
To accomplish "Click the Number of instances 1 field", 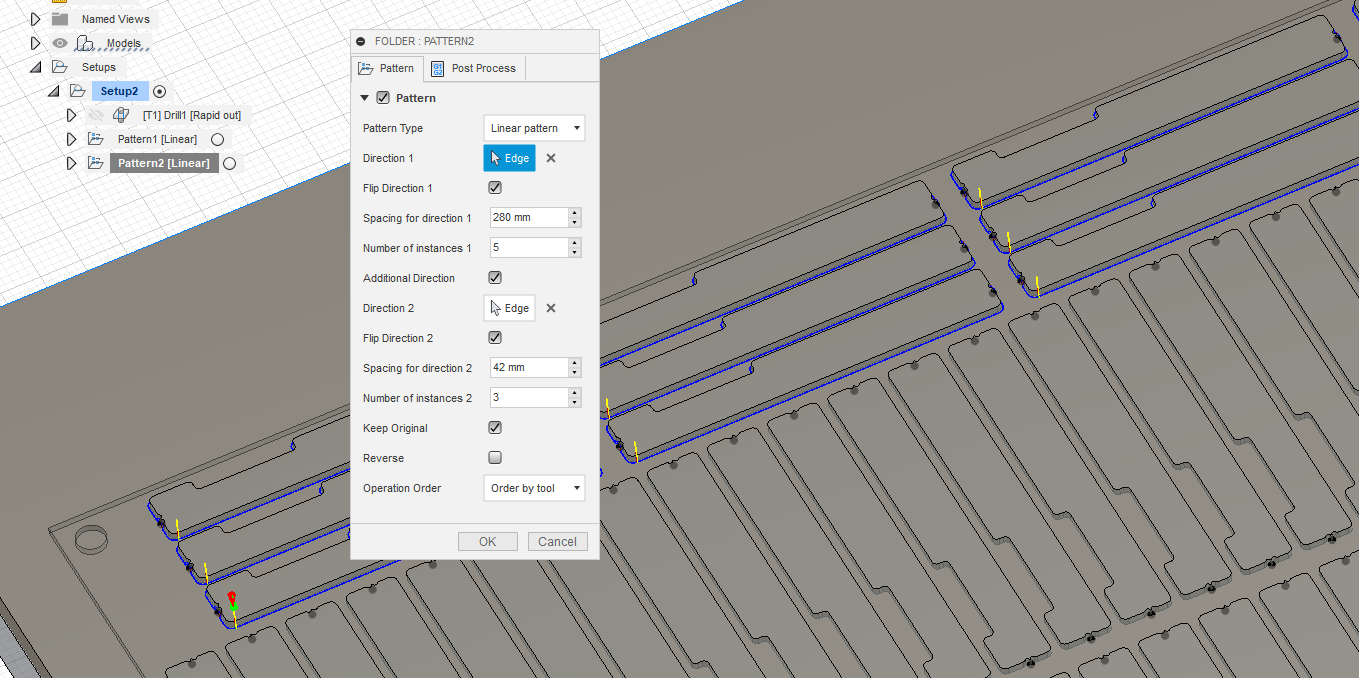I will tap(529, 248).
